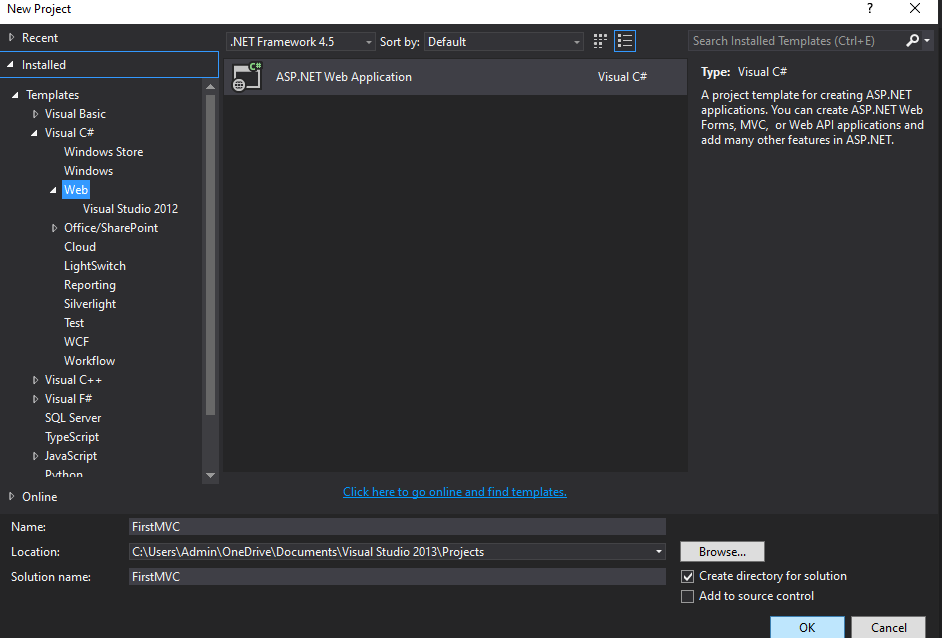The width and height of the screenshot is (942, 638).
Task: Expand the Online section
Action: click(11, 496)
